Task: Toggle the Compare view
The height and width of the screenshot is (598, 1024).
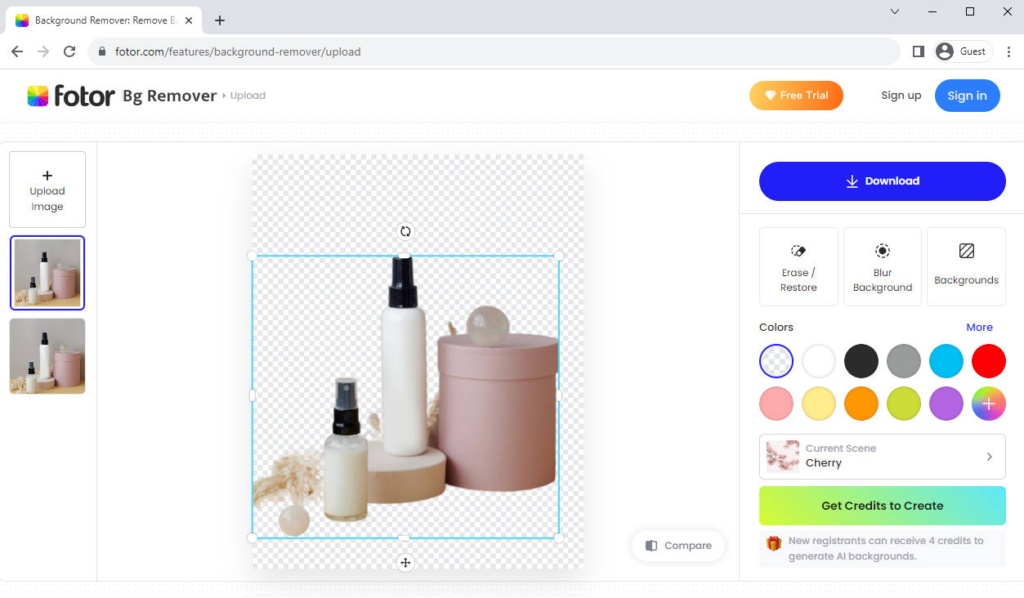Action: click(678, 545)
